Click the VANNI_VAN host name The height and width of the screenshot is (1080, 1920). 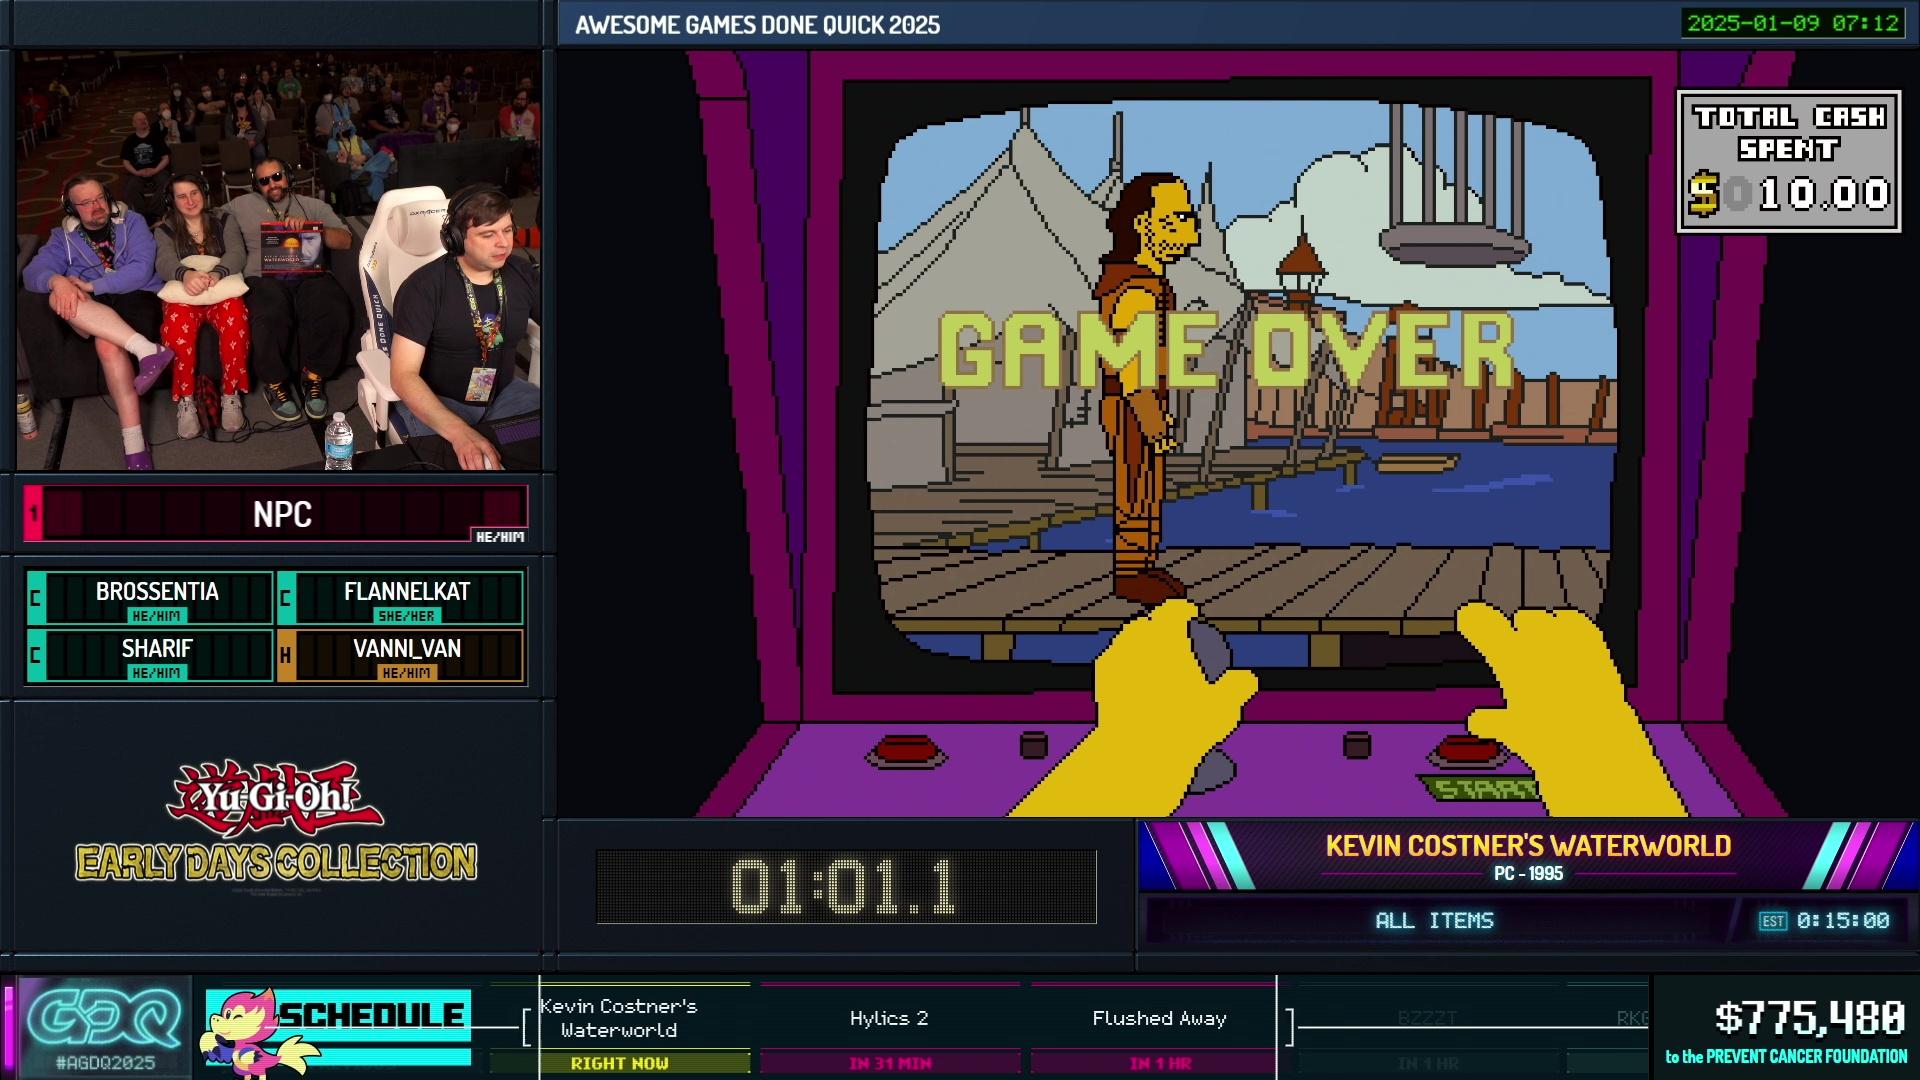pyautogui.click(x=407, y=648)
